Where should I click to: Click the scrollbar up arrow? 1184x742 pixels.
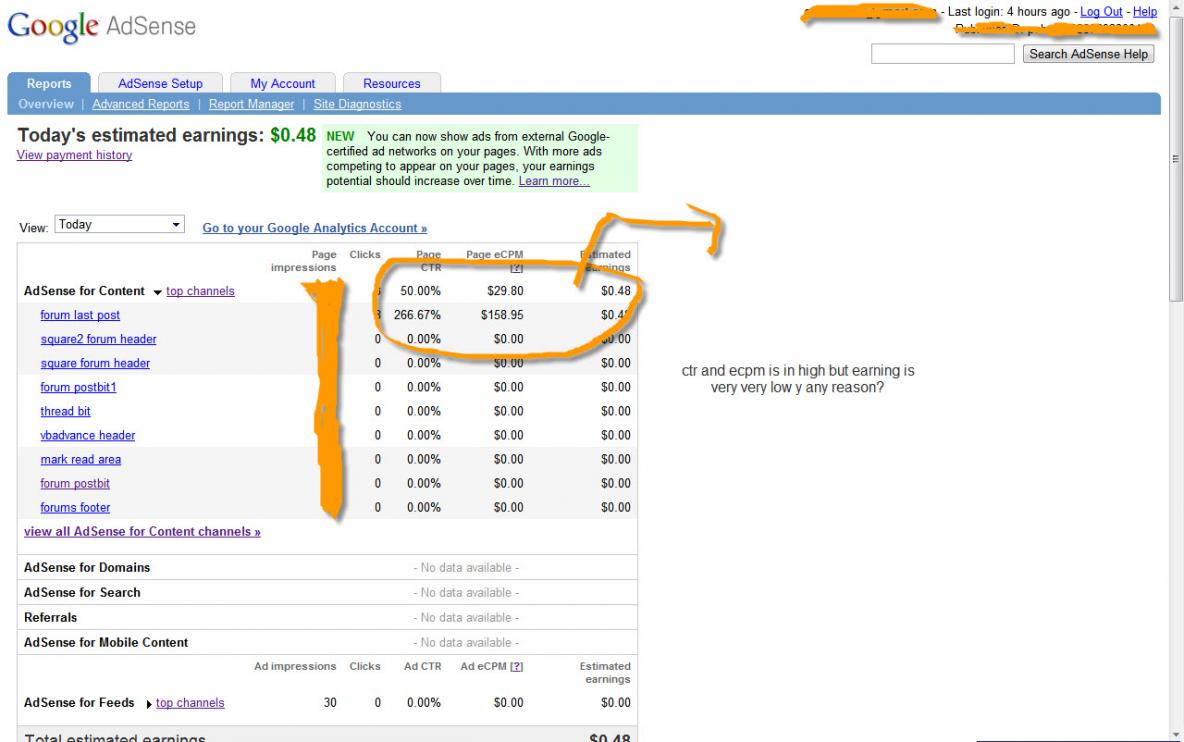[x=1176, y=7]
